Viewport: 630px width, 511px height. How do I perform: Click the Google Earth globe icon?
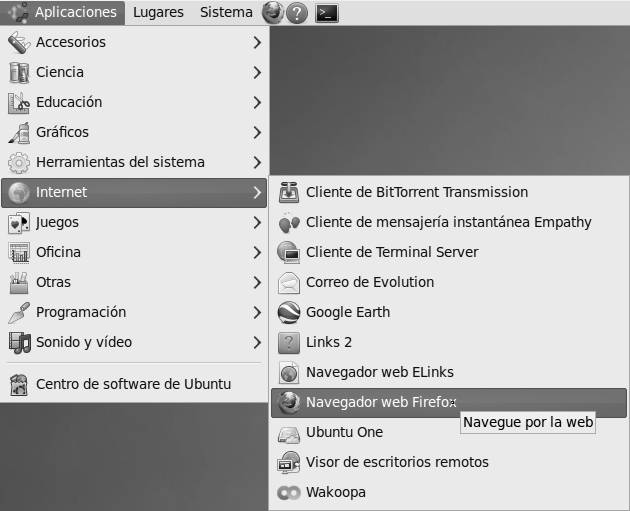[289, 312]
